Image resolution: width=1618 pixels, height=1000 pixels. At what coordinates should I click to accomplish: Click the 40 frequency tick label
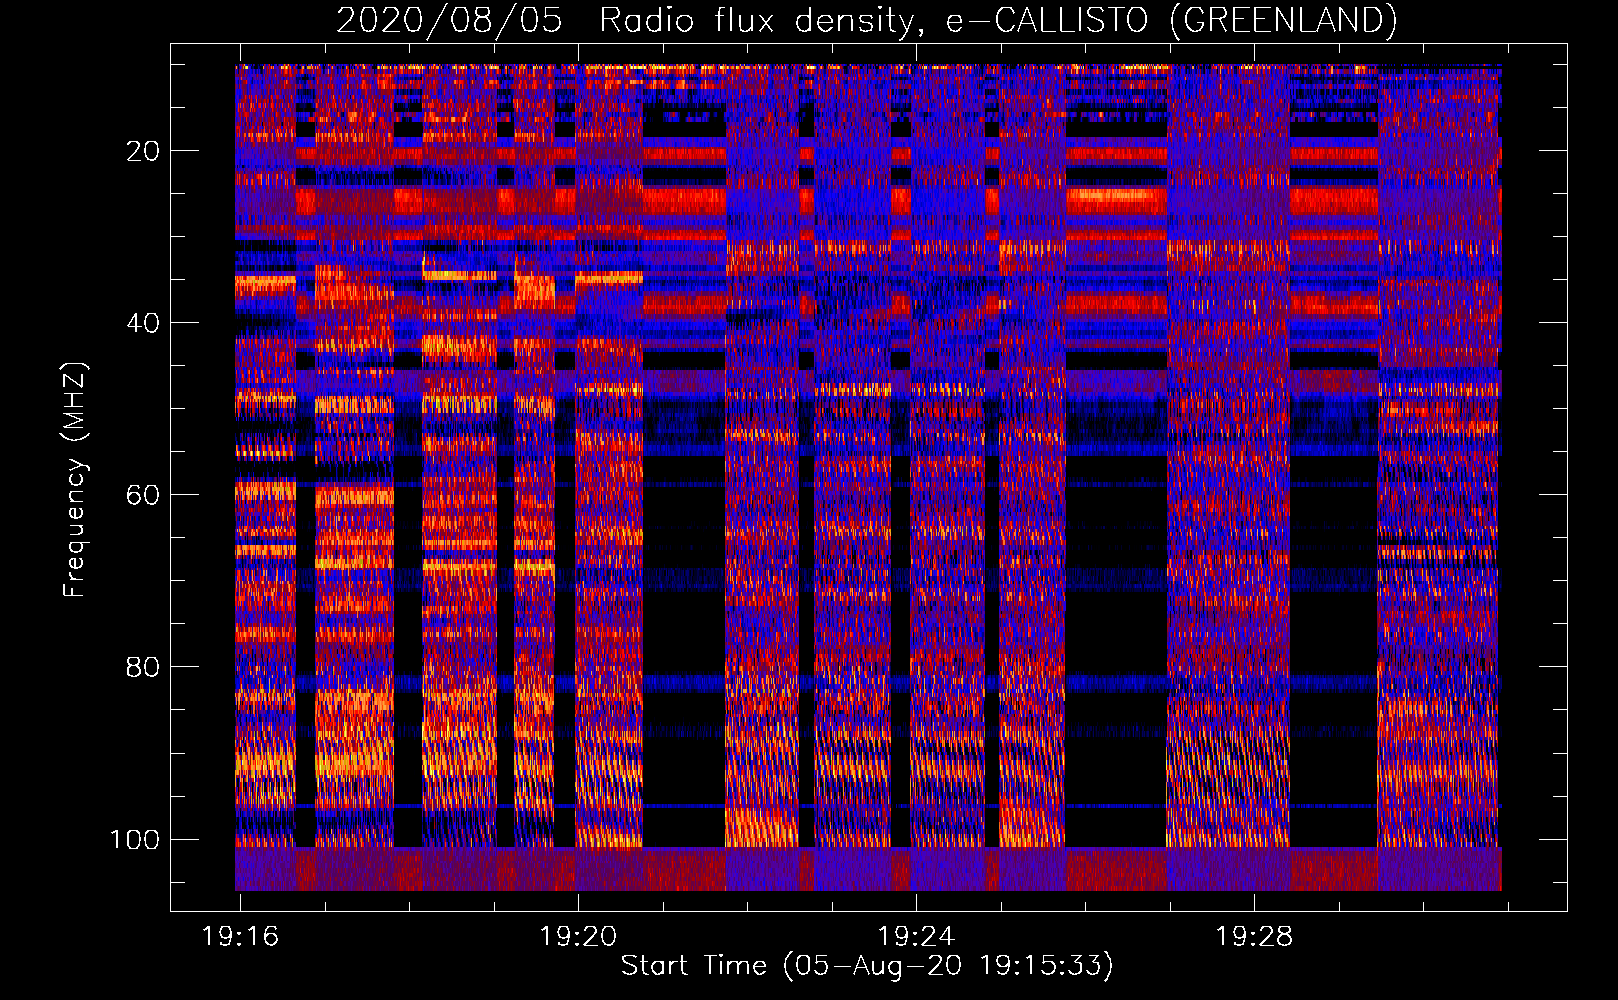(142, 323)
